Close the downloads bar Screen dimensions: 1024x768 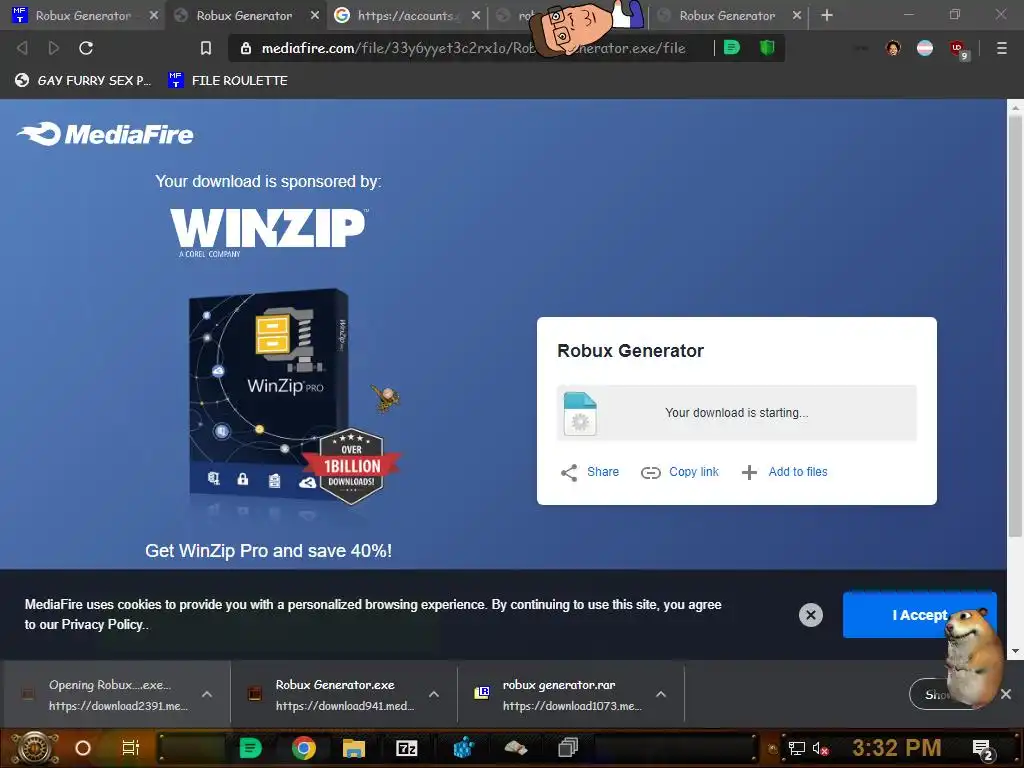click(1006, 694)
